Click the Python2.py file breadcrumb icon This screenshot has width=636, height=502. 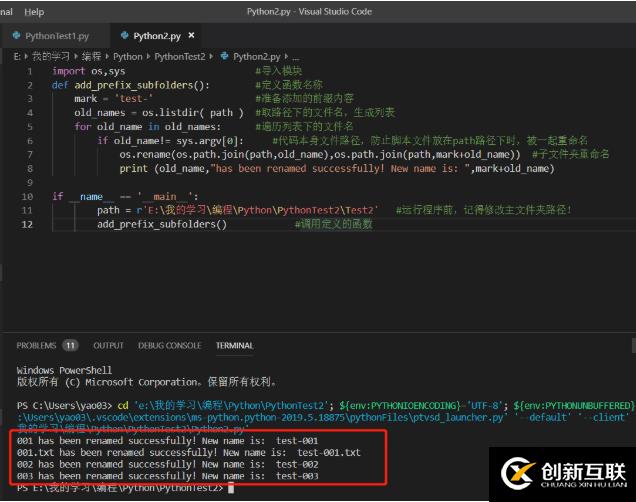click(x=224, y=57)
